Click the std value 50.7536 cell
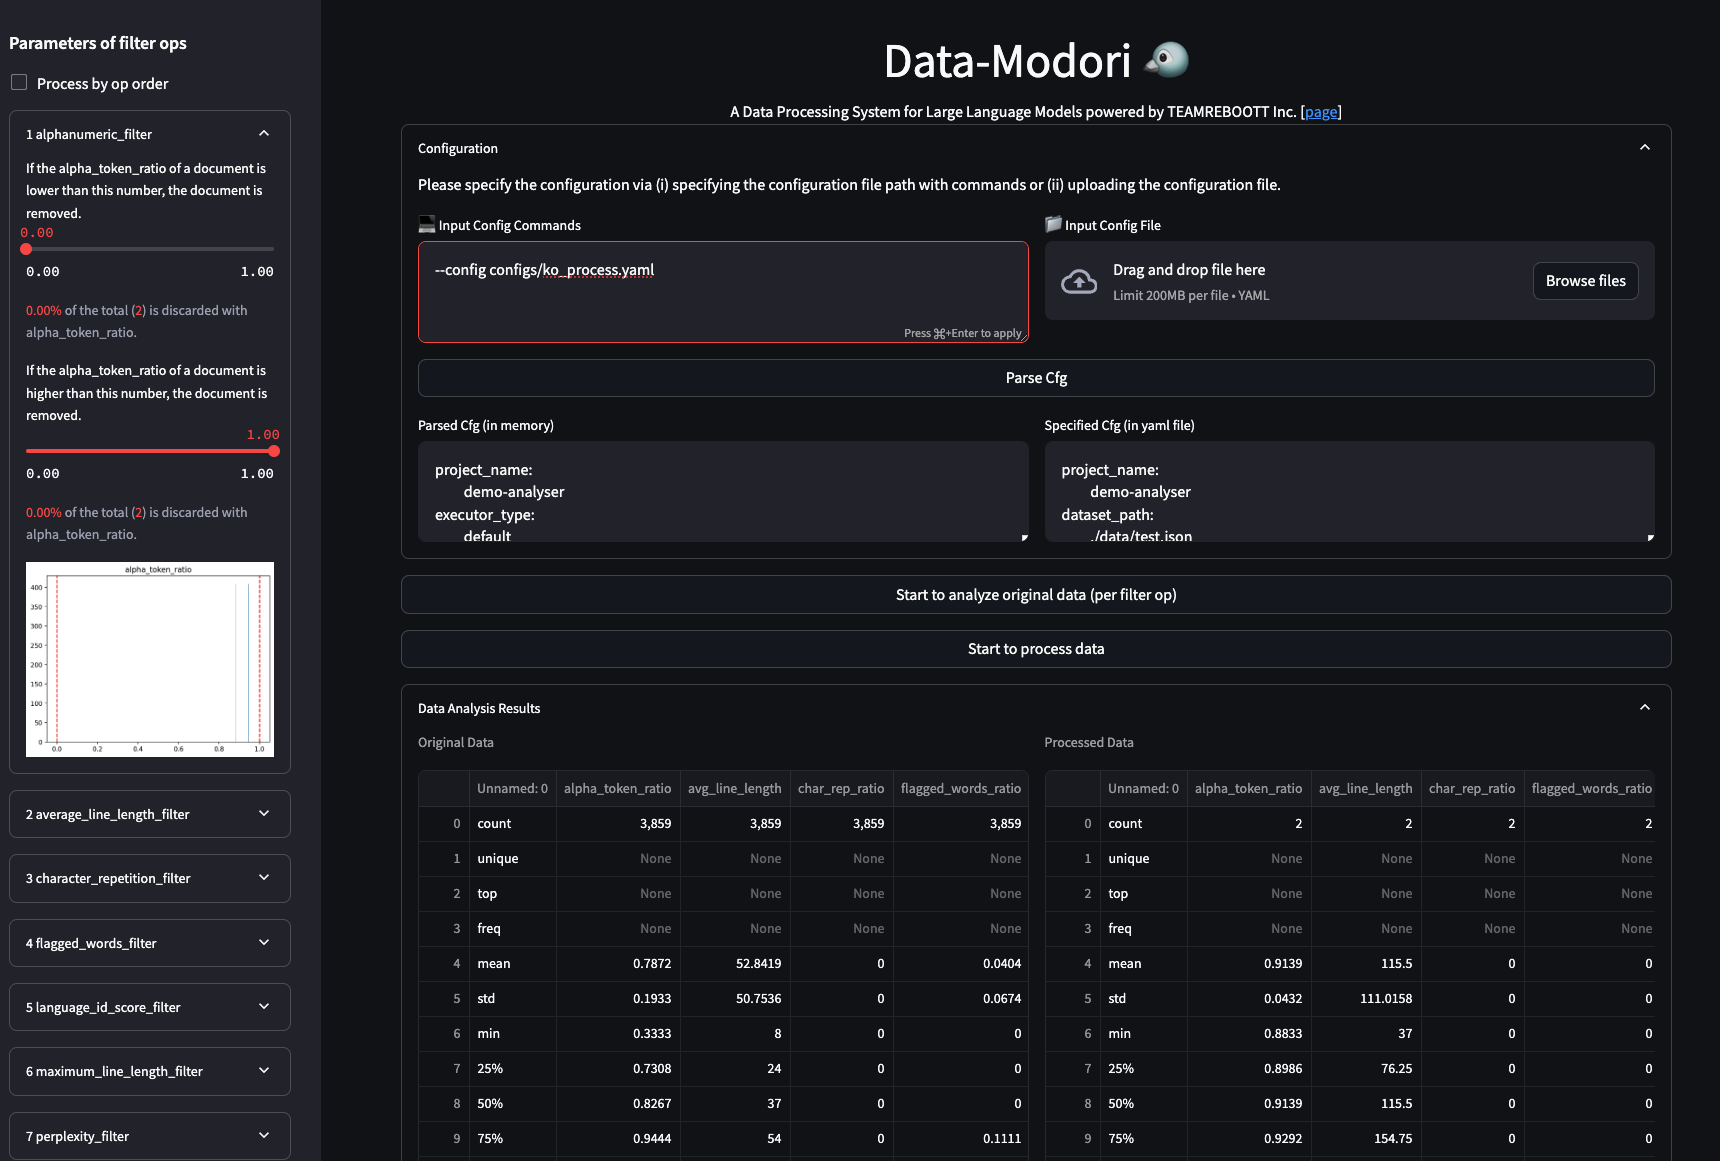This screenshot has height=1161, width=1720. click(x=735, y=999)
